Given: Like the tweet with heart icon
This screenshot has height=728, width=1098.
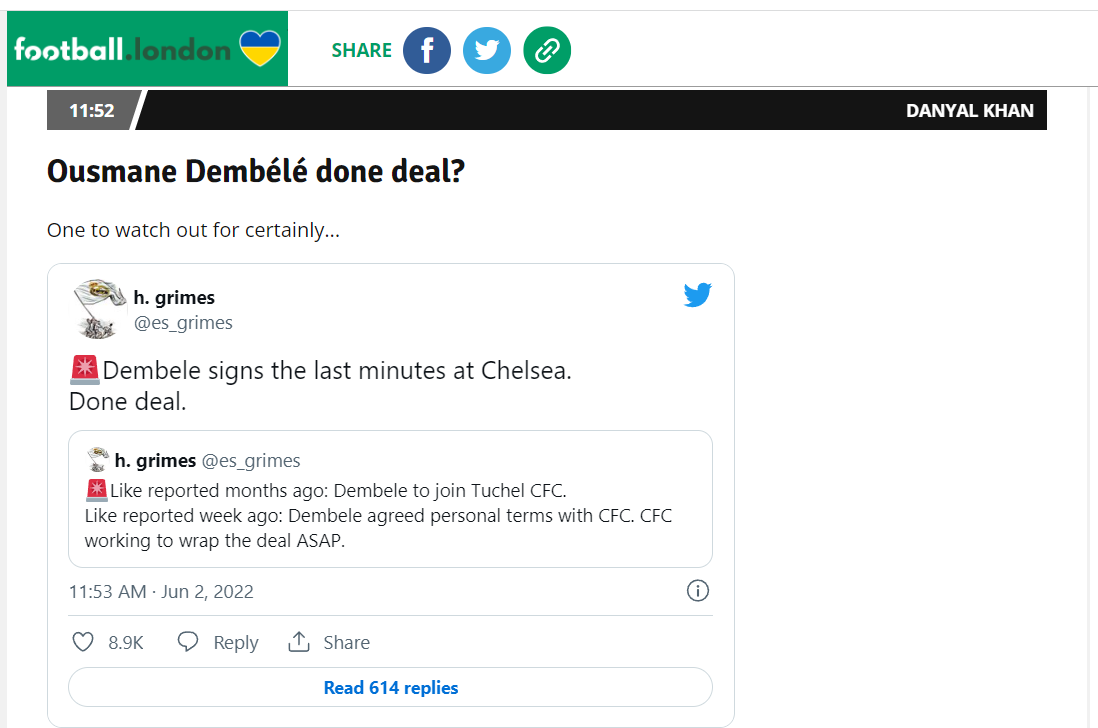Looking at the screenshot, I should (84, 642).
